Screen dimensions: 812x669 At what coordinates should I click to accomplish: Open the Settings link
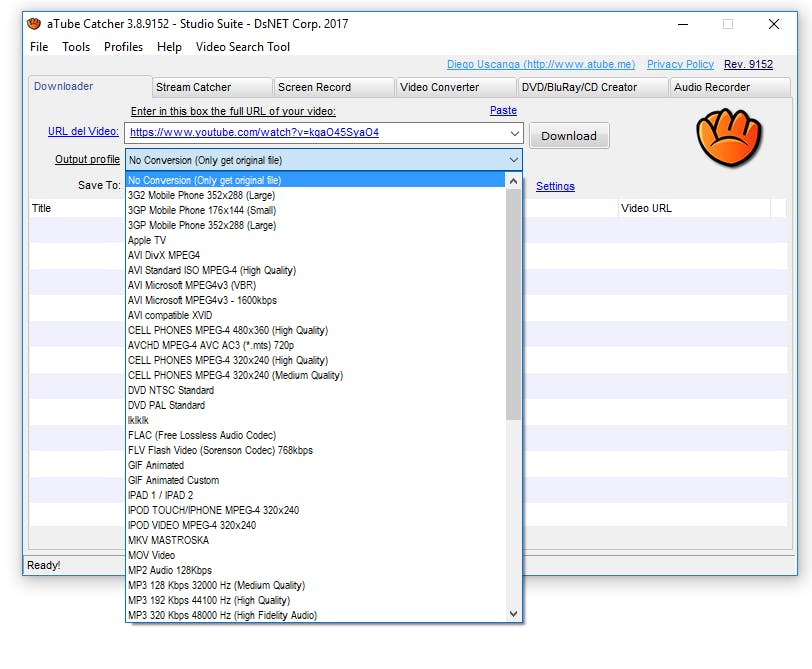click(555, 186)
